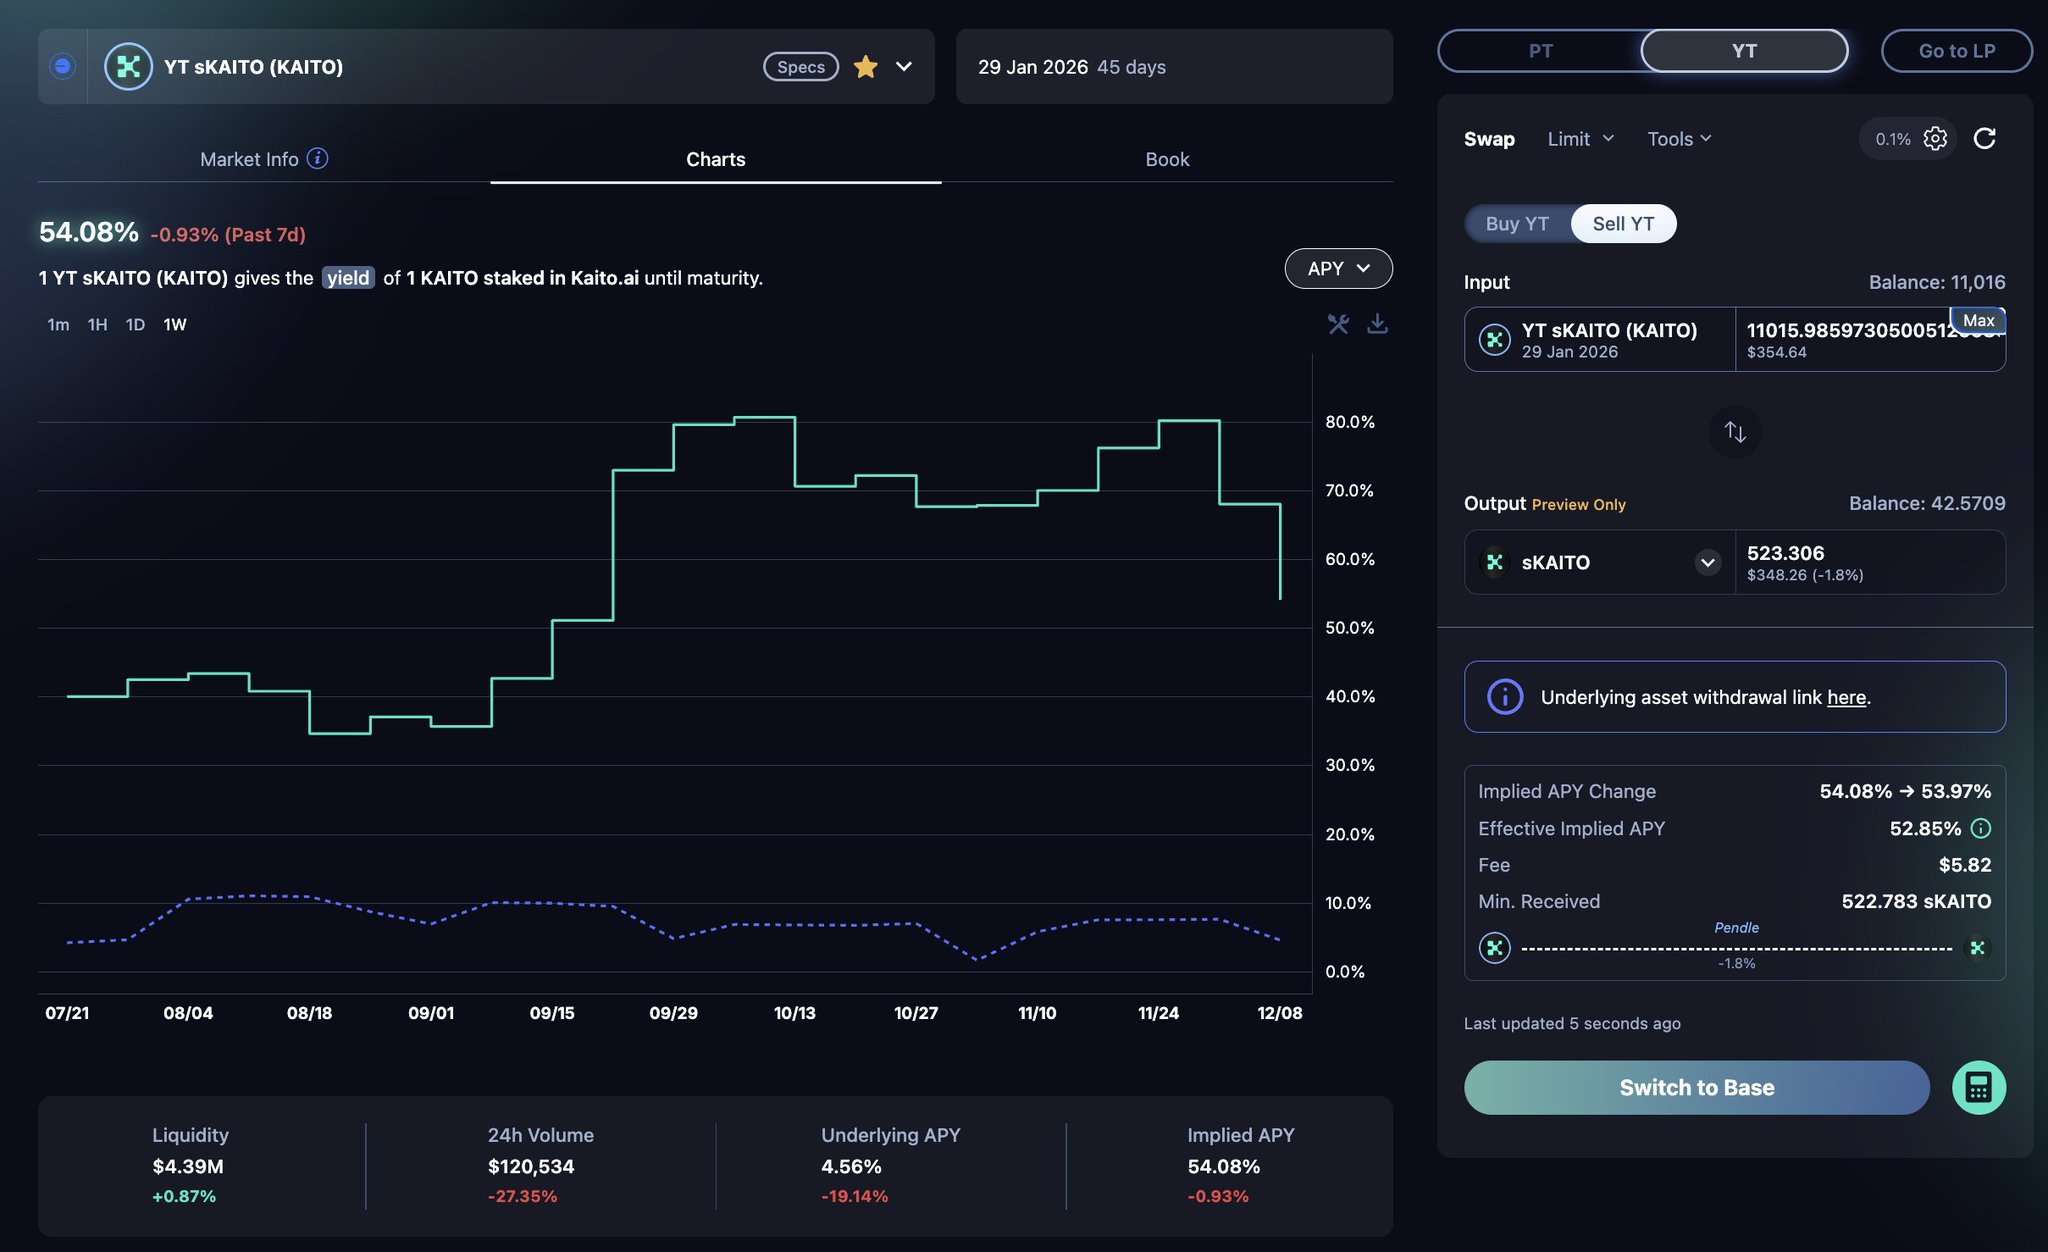Click the refresh icon
The width and height of the screenshot is (2048, 1252).
point(1984,139)
